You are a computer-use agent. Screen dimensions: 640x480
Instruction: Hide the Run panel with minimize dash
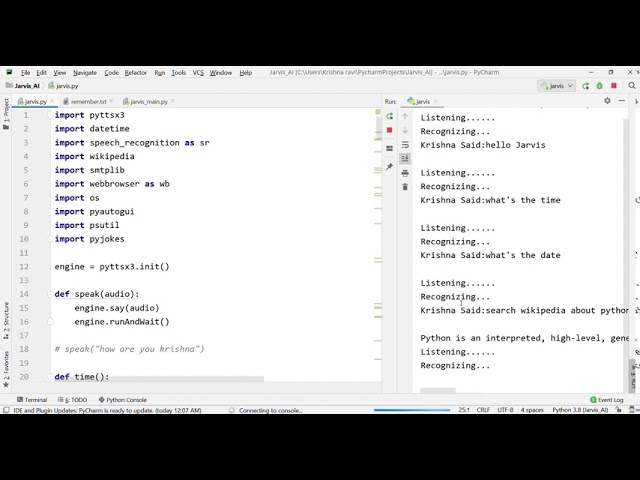point(622,100)
